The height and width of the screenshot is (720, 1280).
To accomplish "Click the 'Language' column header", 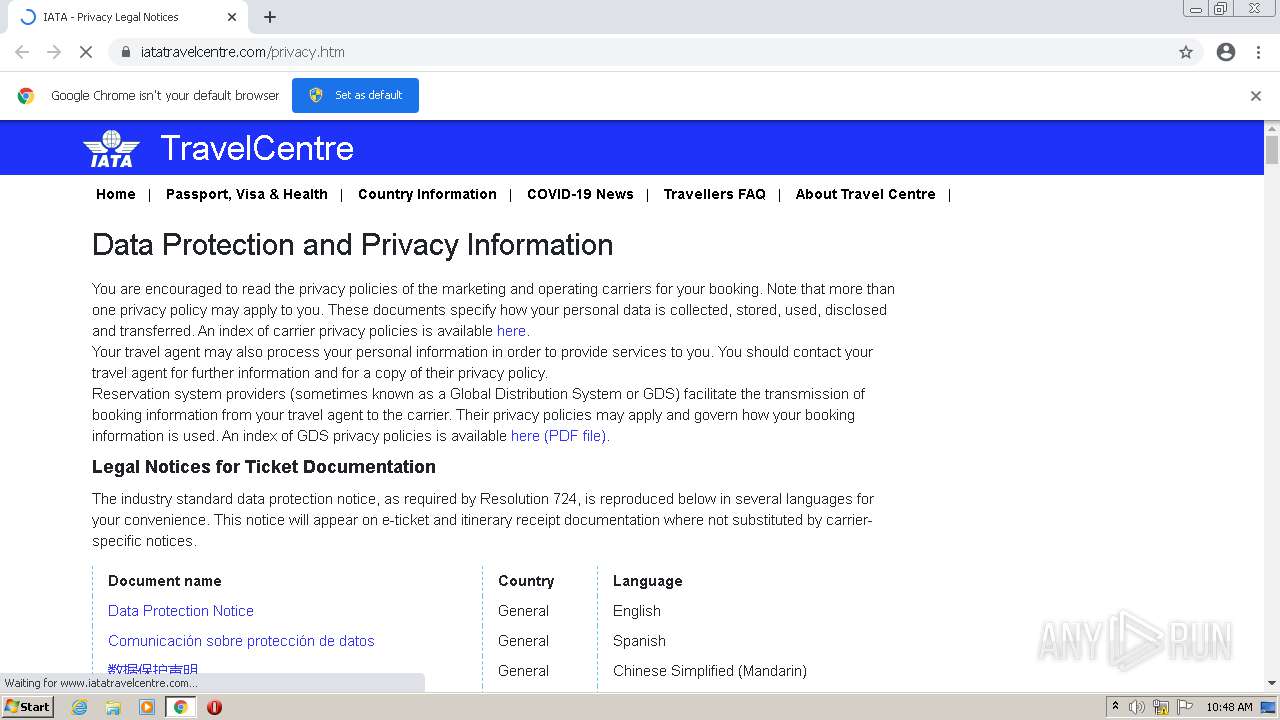I will (x=648, y=581).
